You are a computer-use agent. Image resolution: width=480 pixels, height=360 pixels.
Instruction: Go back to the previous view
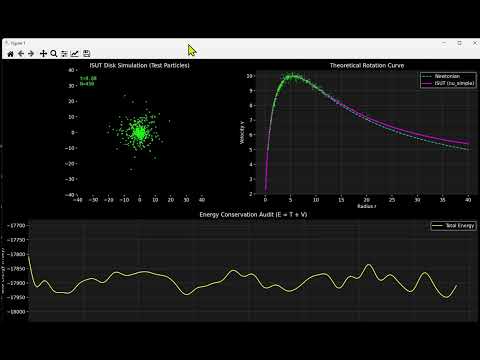[21, 54]
